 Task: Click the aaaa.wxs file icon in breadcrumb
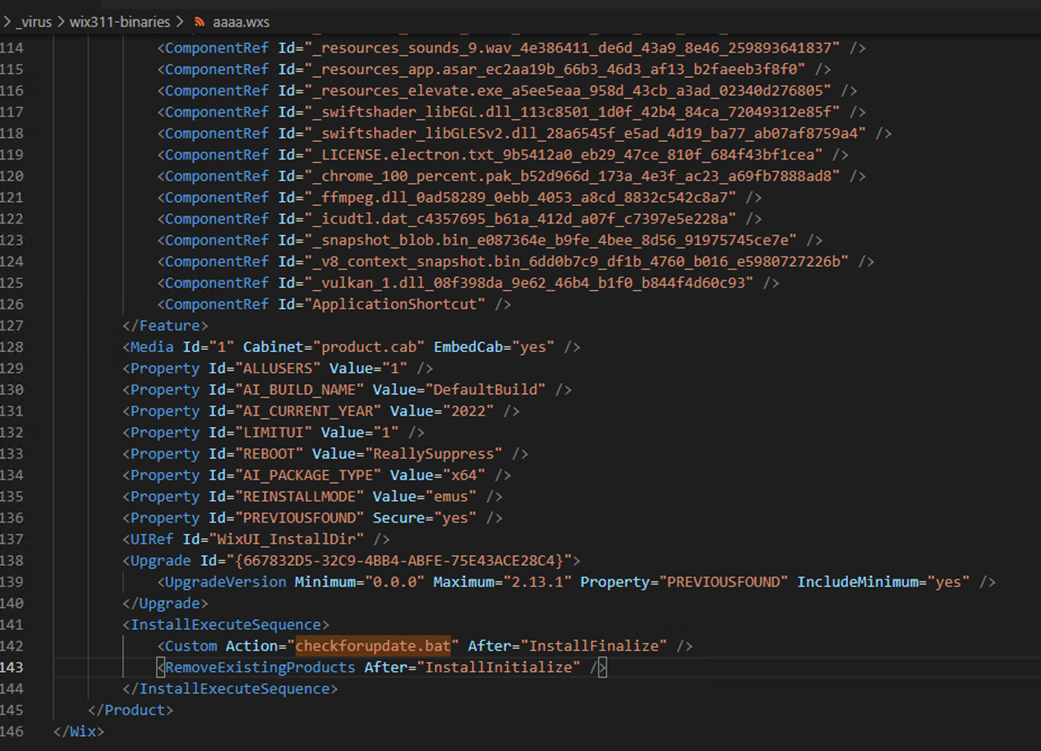(x=200, y=22)
